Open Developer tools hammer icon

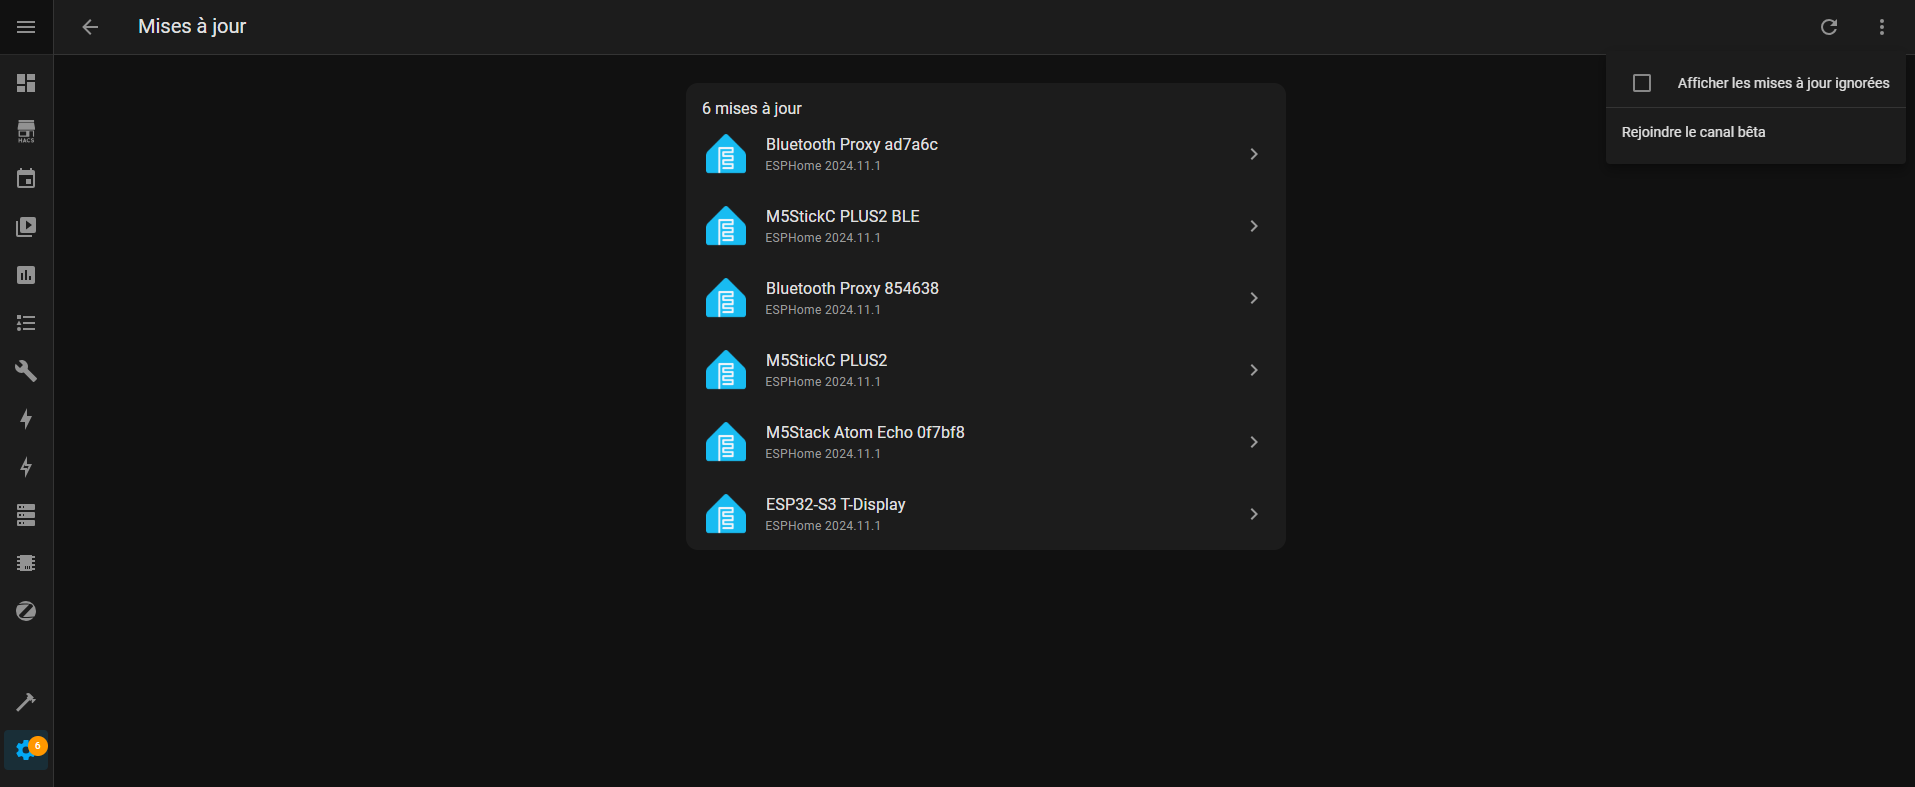coord(26,702)
